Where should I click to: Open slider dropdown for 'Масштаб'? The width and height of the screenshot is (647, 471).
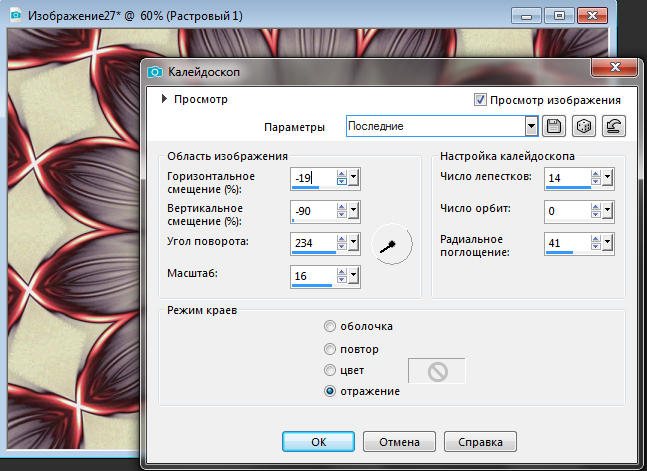pyautogui.click(x=354, y=276)
